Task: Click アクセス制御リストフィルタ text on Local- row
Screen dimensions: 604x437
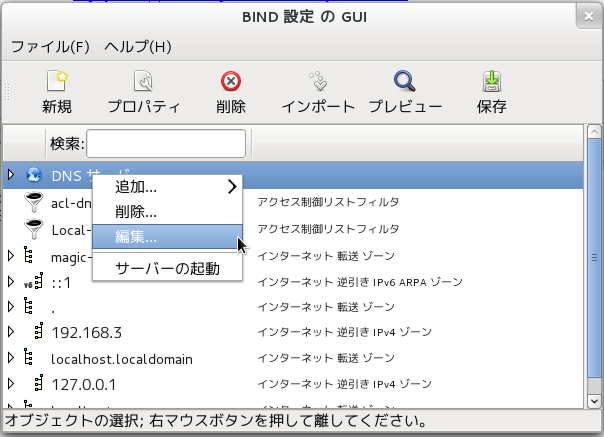Action: [x=328, y=229]
